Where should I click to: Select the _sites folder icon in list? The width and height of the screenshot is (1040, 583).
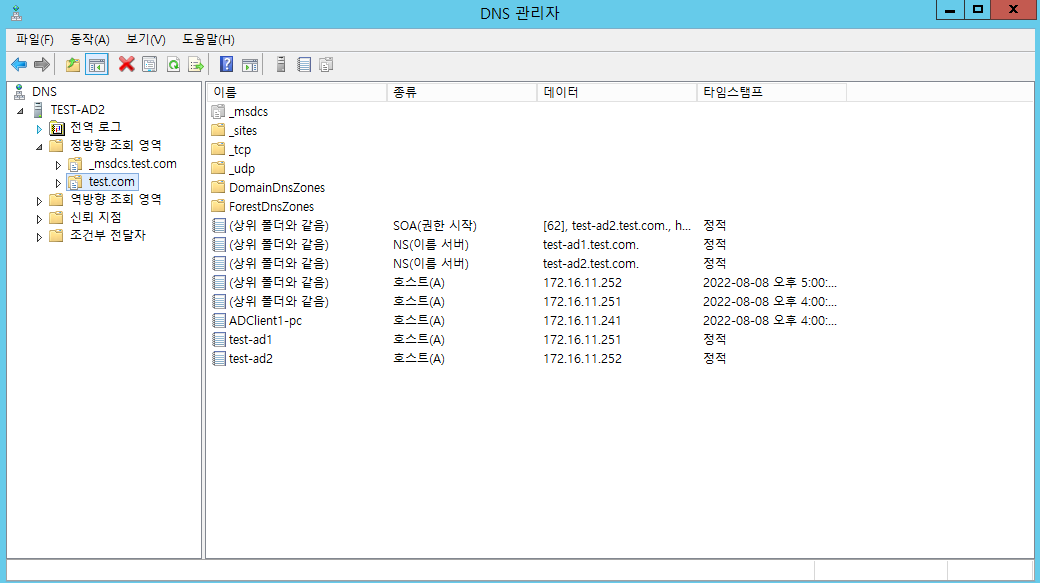(x=218, y=130)
